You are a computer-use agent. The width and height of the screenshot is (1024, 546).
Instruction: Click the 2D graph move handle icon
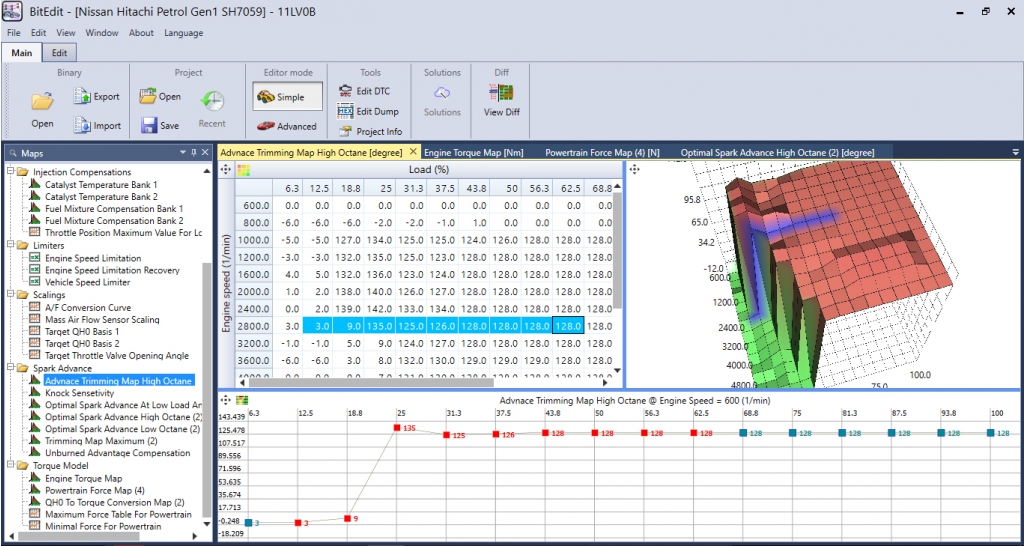pos(226,399)
